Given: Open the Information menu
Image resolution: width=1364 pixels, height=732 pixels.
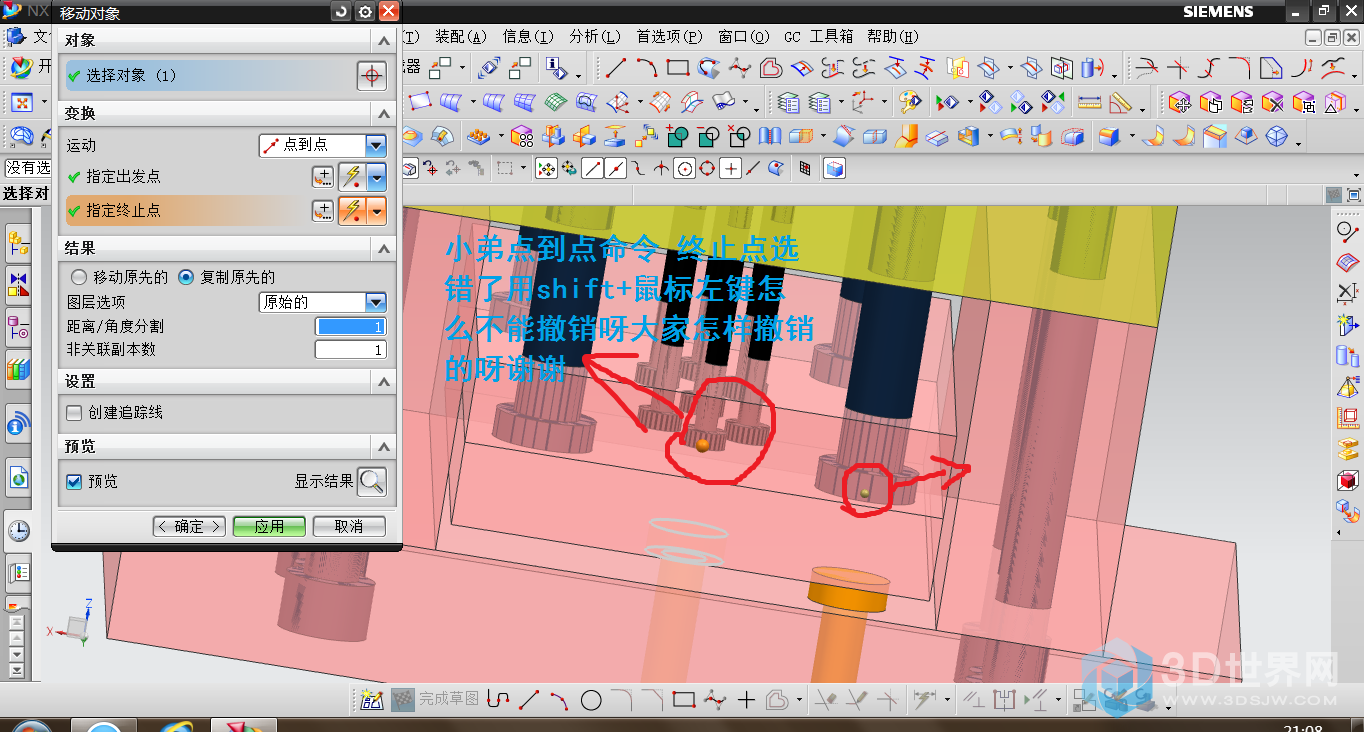Looking at the screenshot, I should pyautogui.click(x=528, y=37).
